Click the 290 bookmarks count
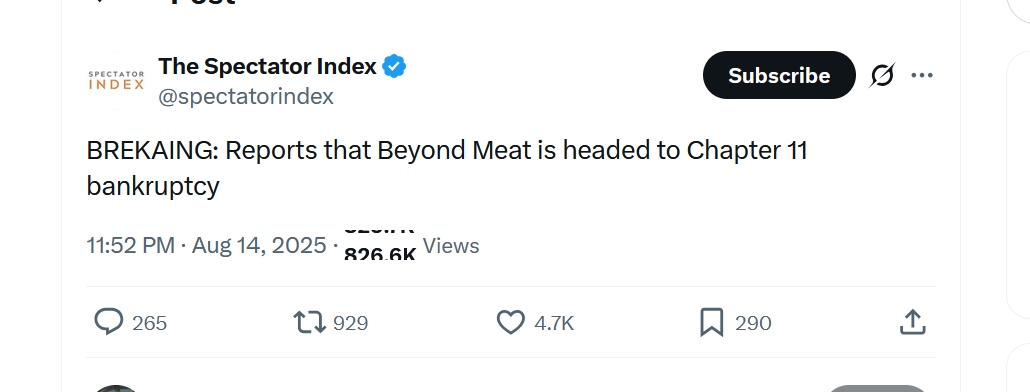 753,323
